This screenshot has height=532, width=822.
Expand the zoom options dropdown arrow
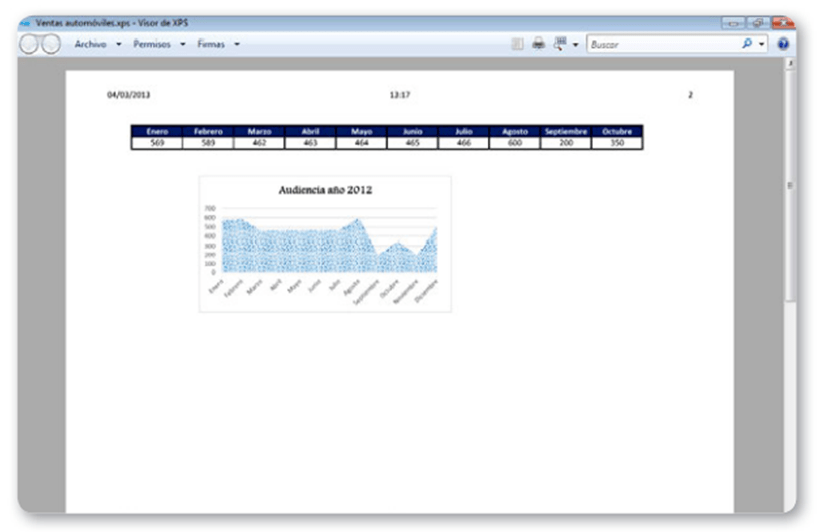[x=576, y=45]
